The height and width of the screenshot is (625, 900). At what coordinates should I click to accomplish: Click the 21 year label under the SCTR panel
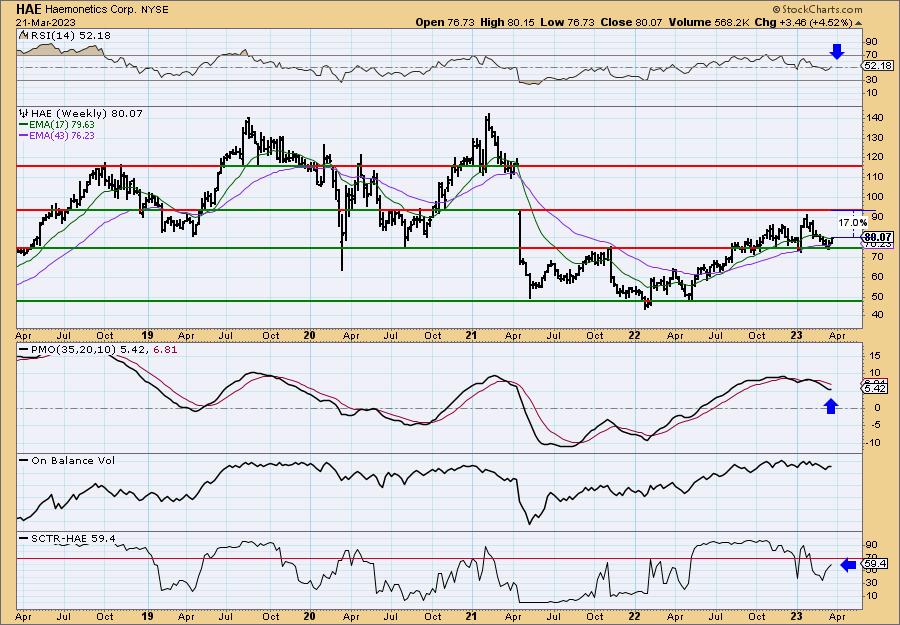471,617
